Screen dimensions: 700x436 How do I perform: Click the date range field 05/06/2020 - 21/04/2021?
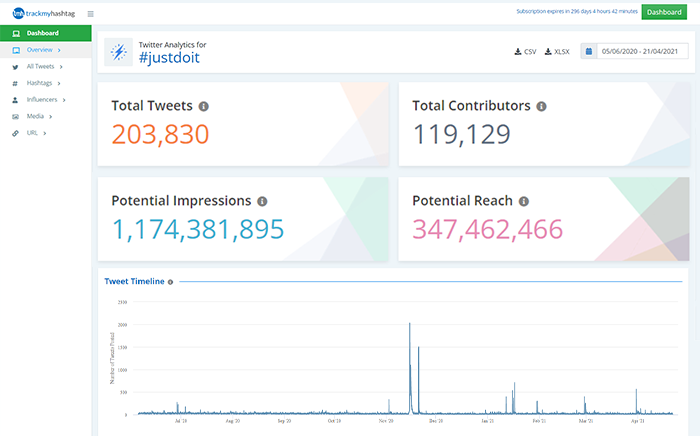click(642, 51)
